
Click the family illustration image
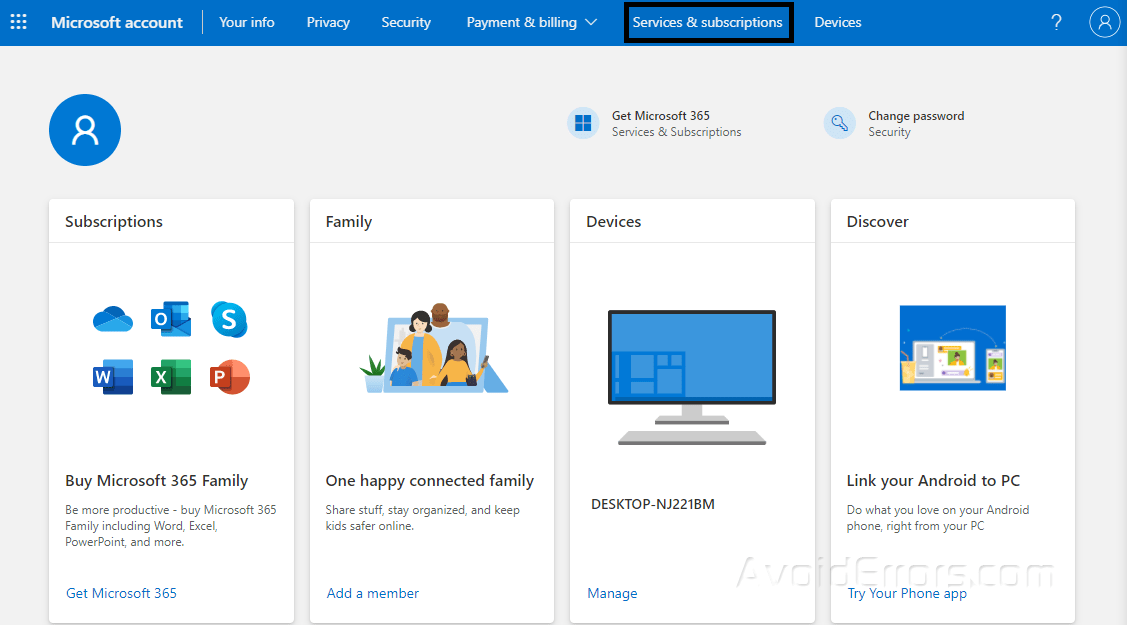coord(434,348)
